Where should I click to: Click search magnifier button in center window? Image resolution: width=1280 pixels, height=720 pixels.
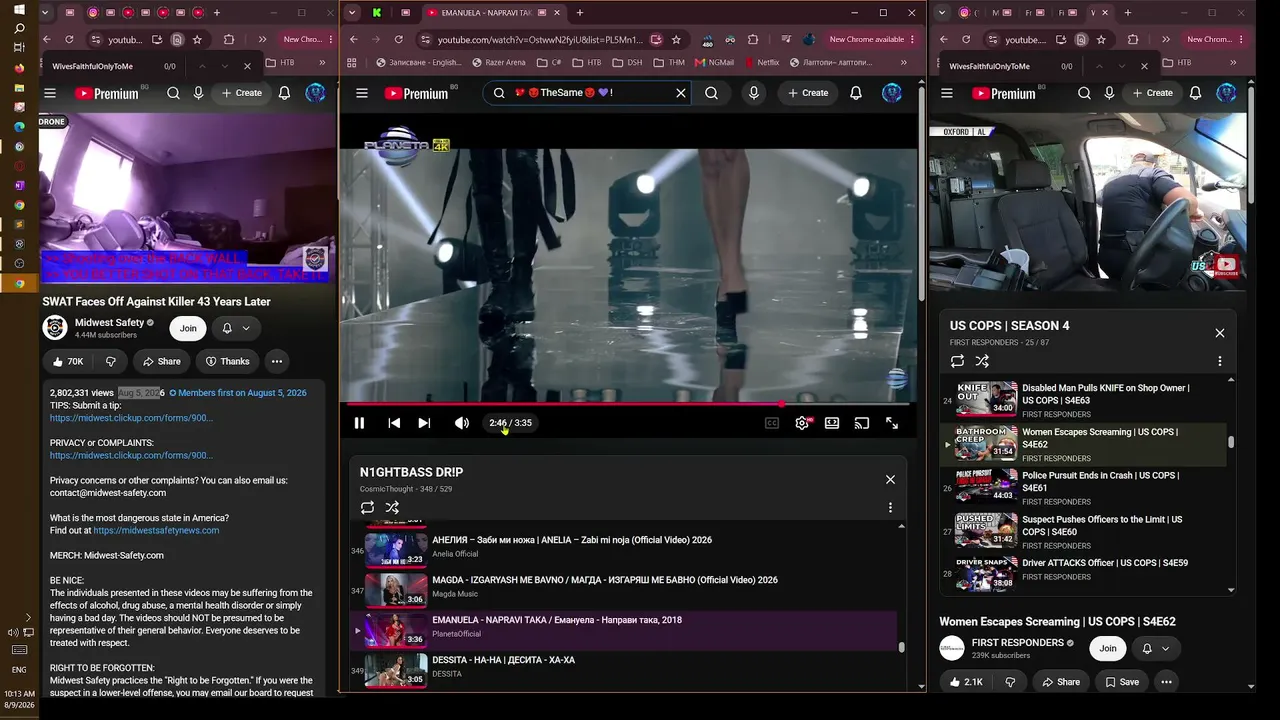point(711,93)
